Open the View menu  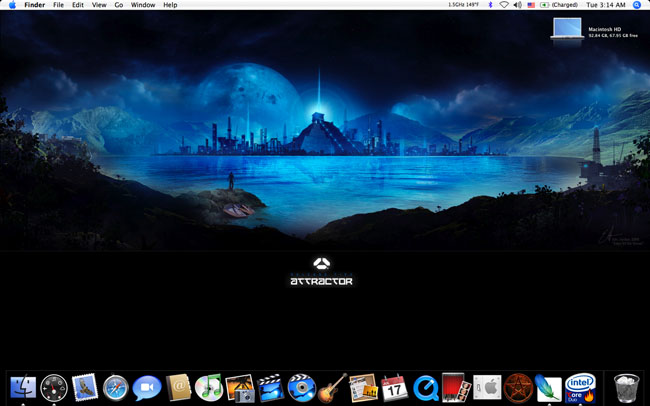click(99, 5)
